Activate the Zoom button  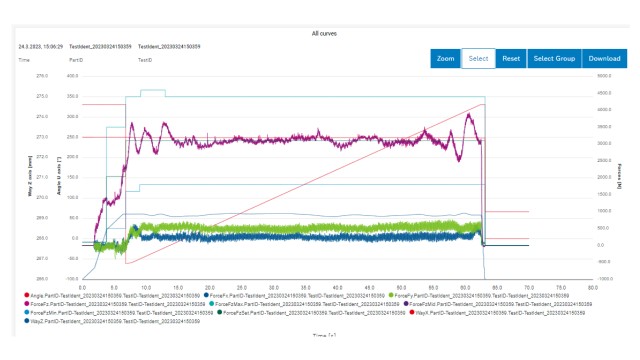445,58
